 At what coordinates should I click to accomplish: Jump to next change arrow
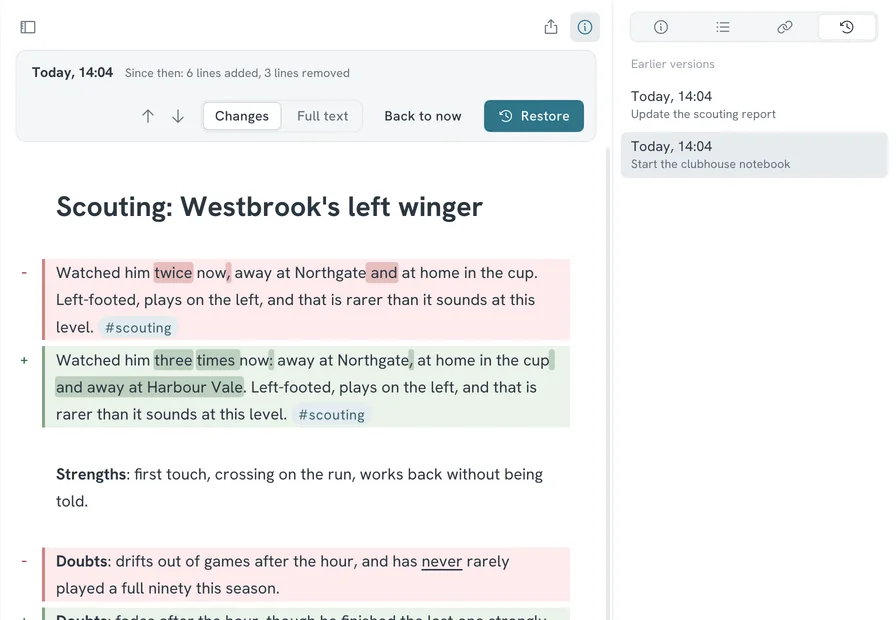coord(178,116)
